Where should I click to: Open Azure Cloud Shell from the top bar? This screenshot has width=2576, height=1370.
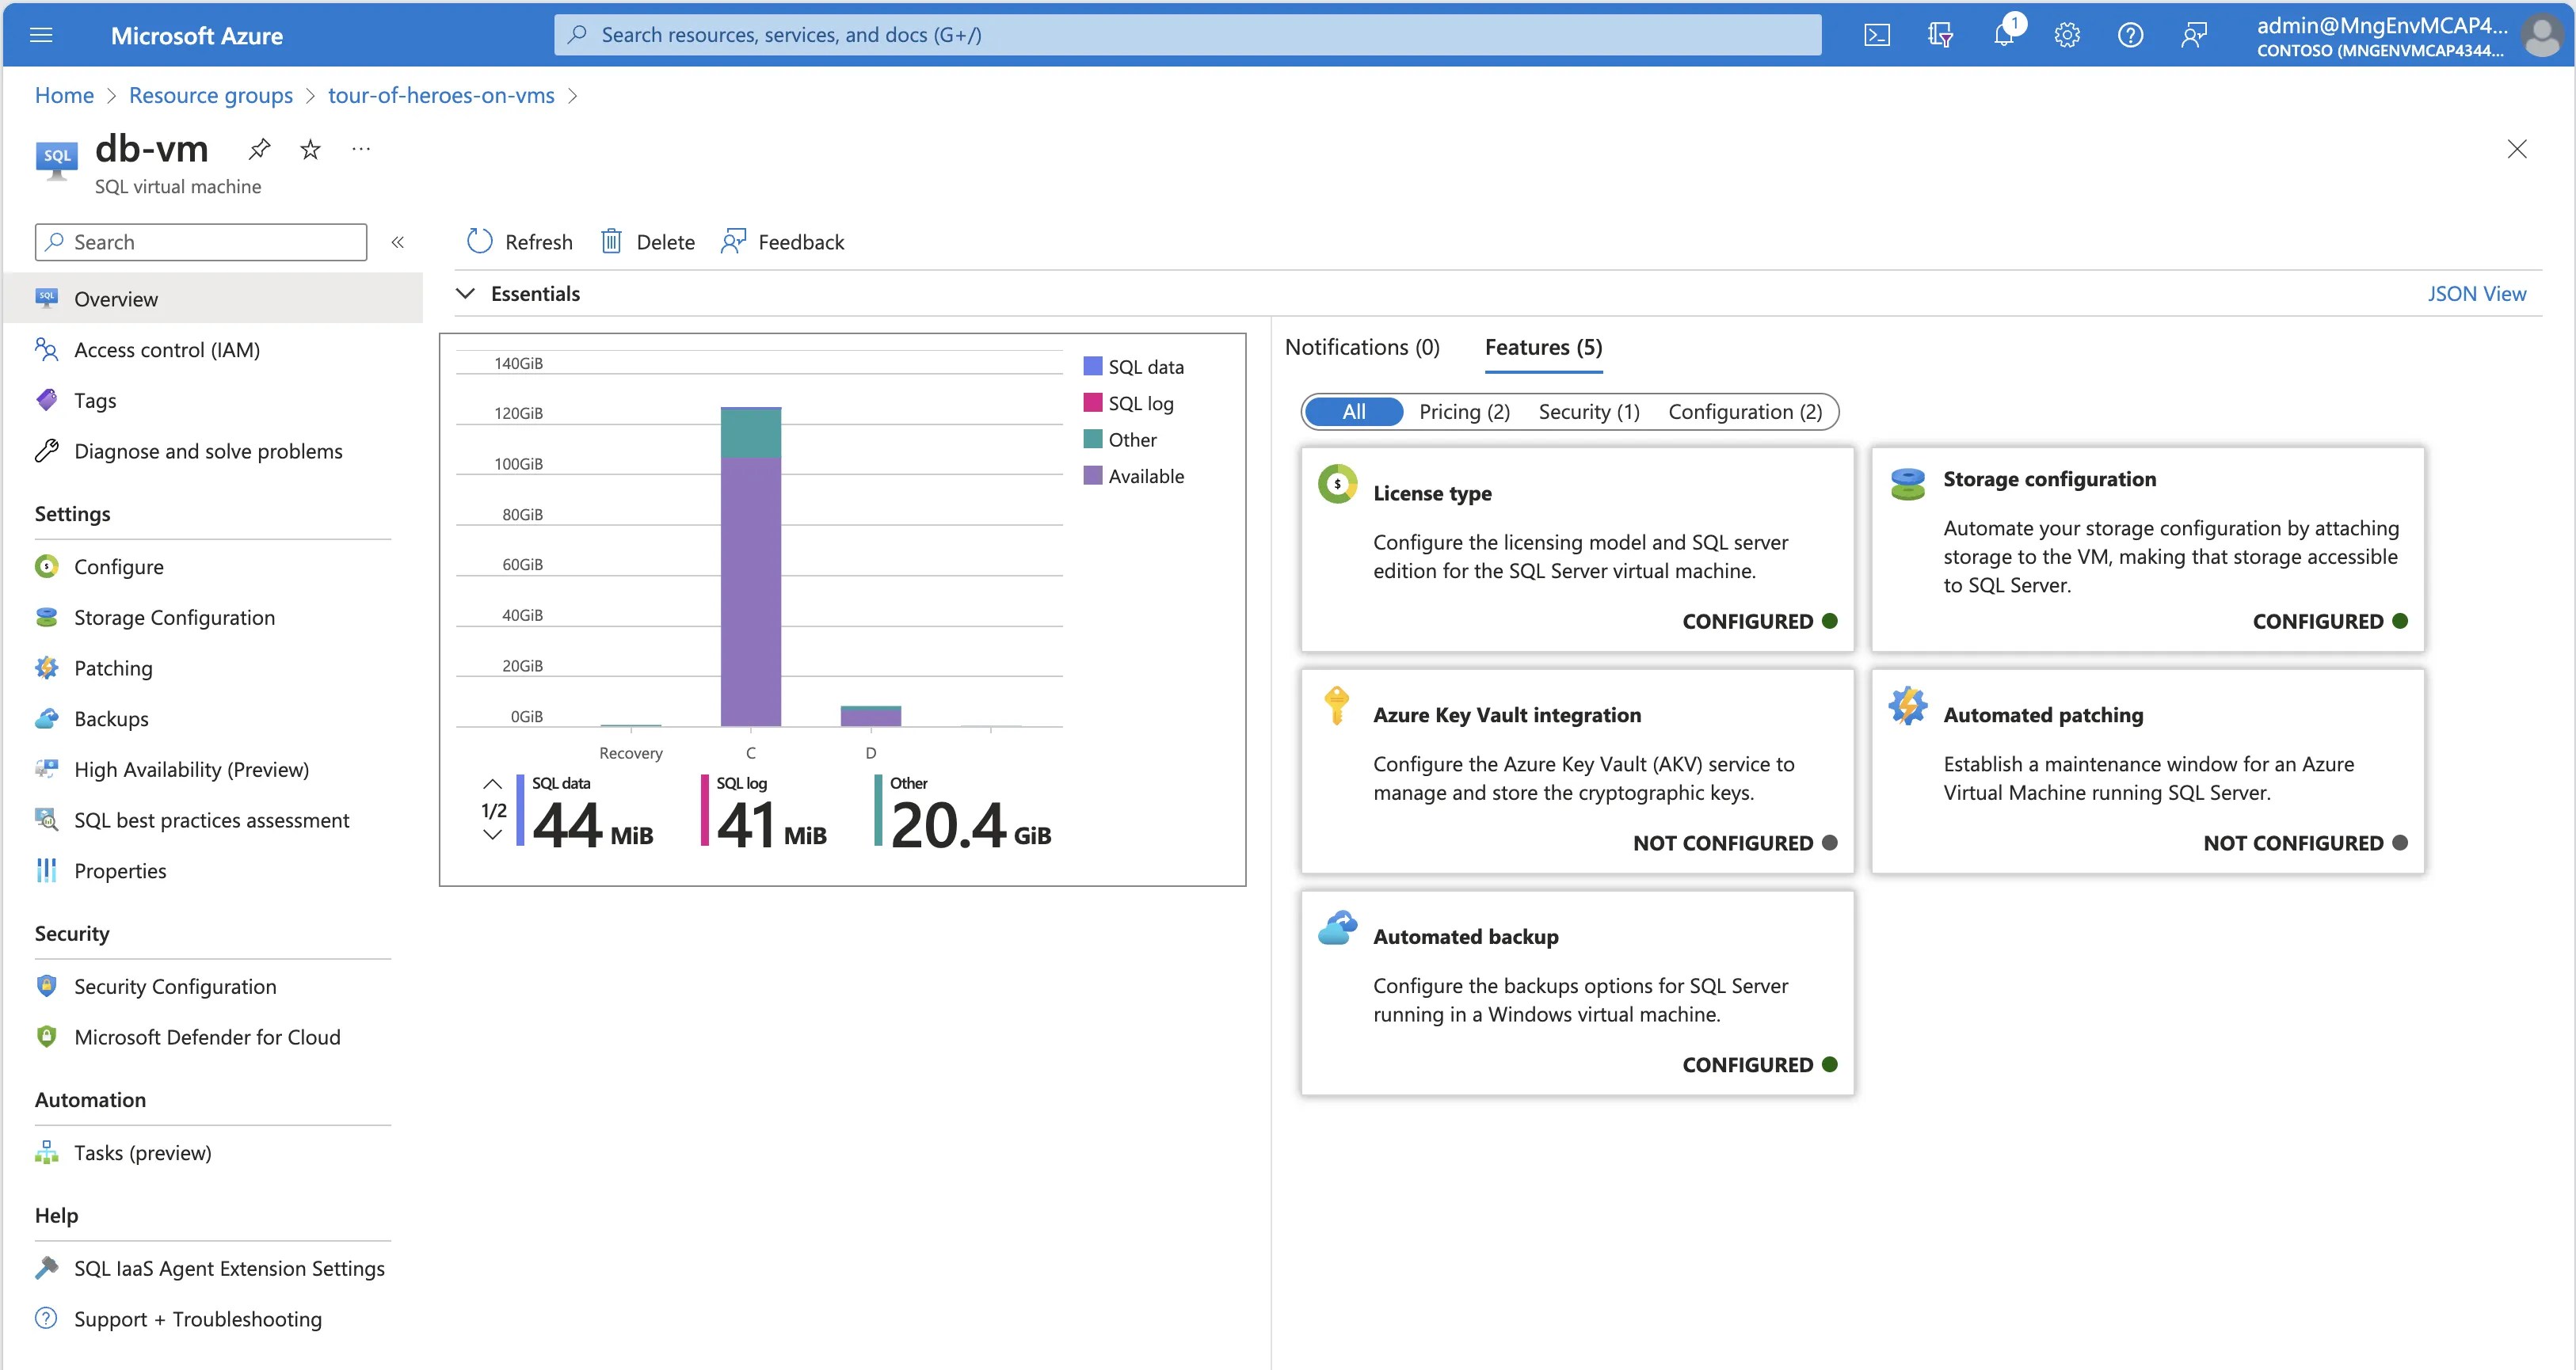[1878, 34]
